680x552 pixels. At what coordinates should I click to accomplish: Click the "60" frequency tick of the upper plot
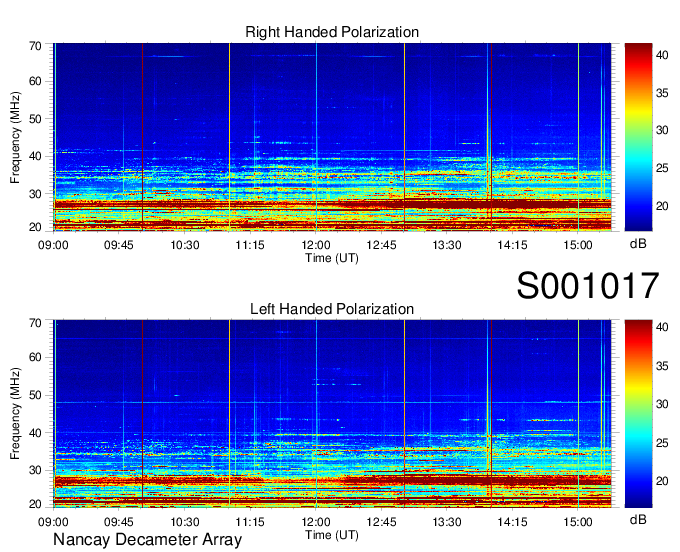pos(35,82)
